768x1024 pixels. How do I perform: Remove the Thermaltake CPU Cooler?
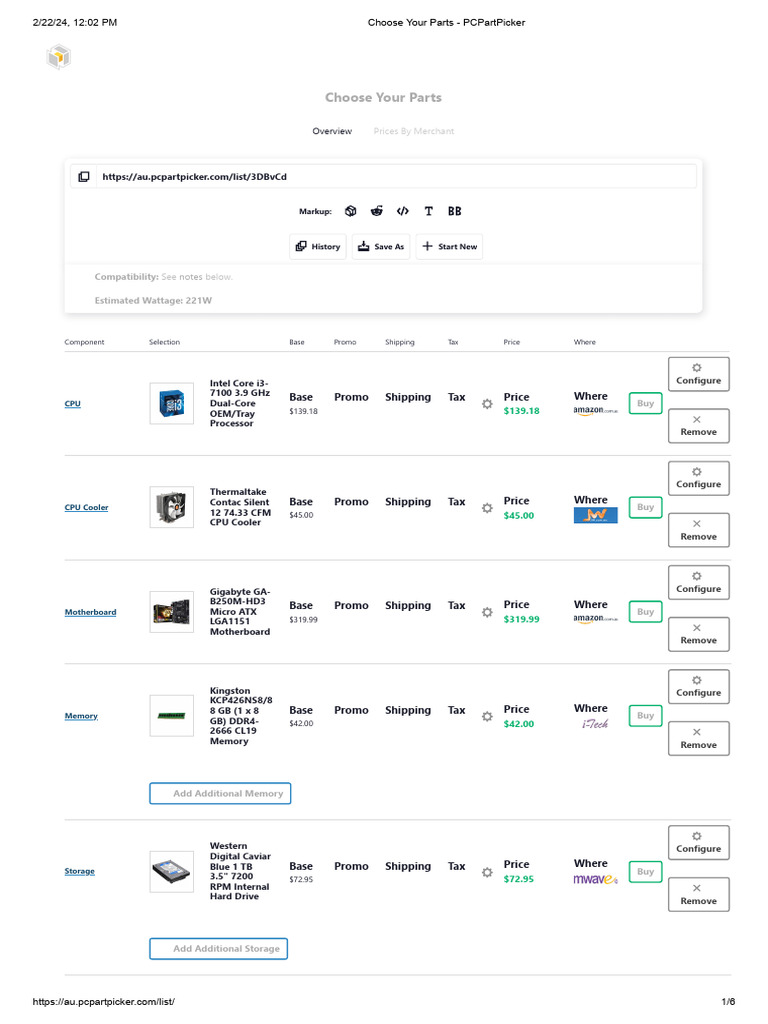(x=698, y=530)
